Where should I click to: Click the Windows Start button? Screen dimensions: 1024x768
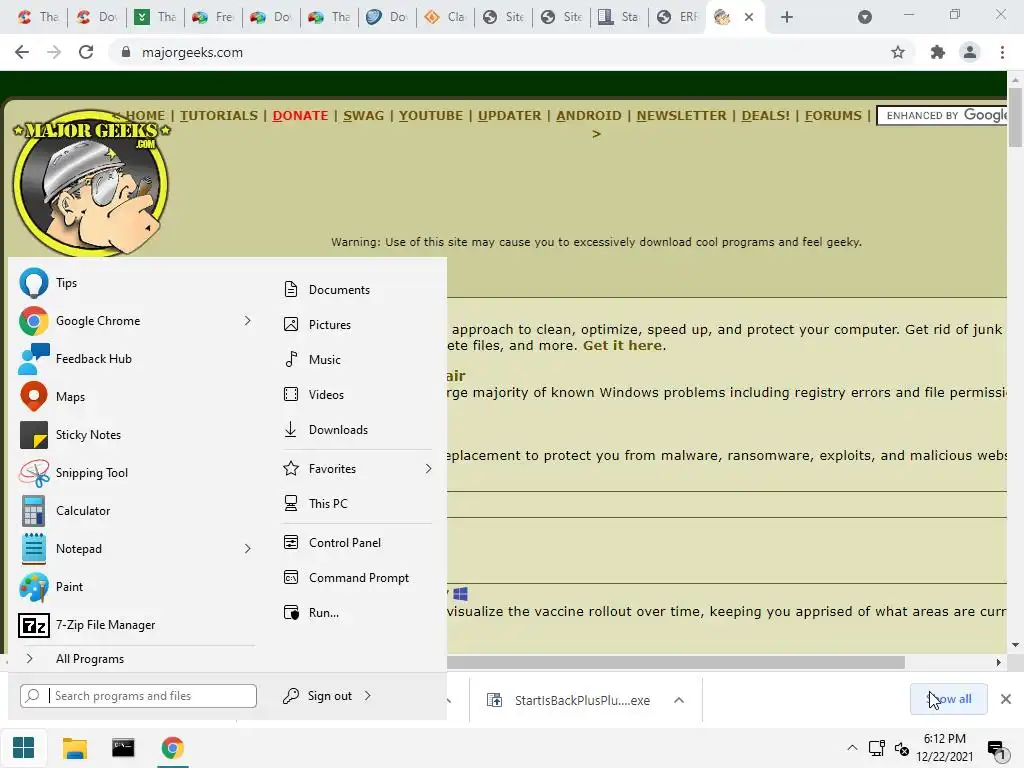click(24, 748)
